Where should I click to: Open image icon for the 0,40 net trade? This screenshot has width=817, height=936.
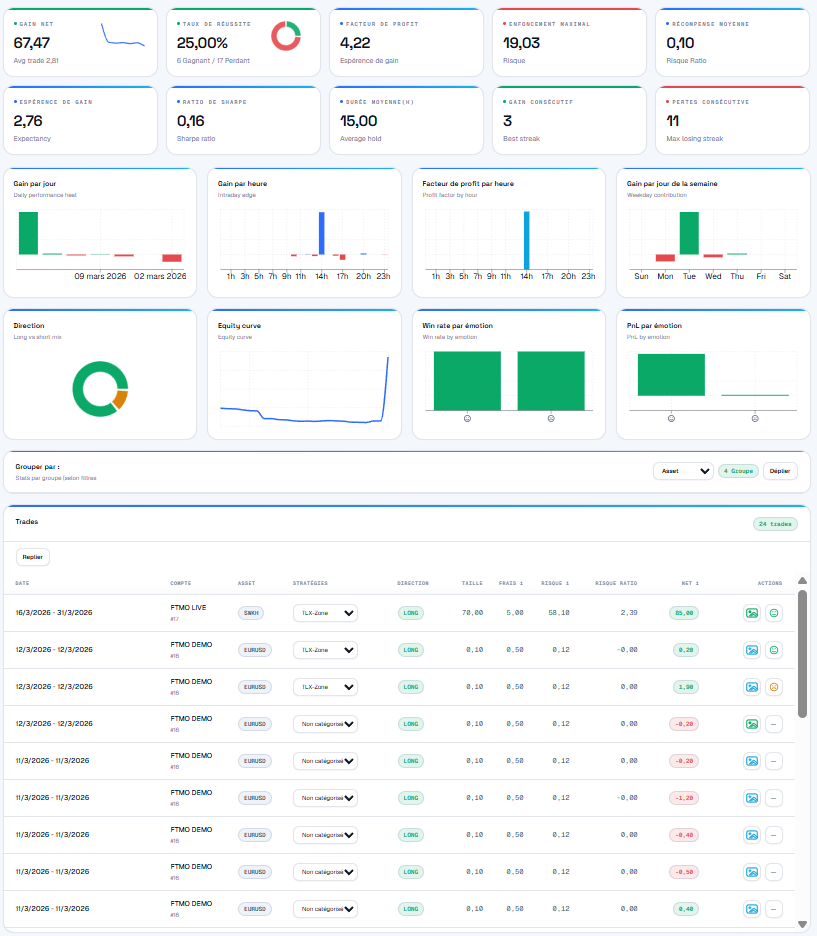click(752, 909)
